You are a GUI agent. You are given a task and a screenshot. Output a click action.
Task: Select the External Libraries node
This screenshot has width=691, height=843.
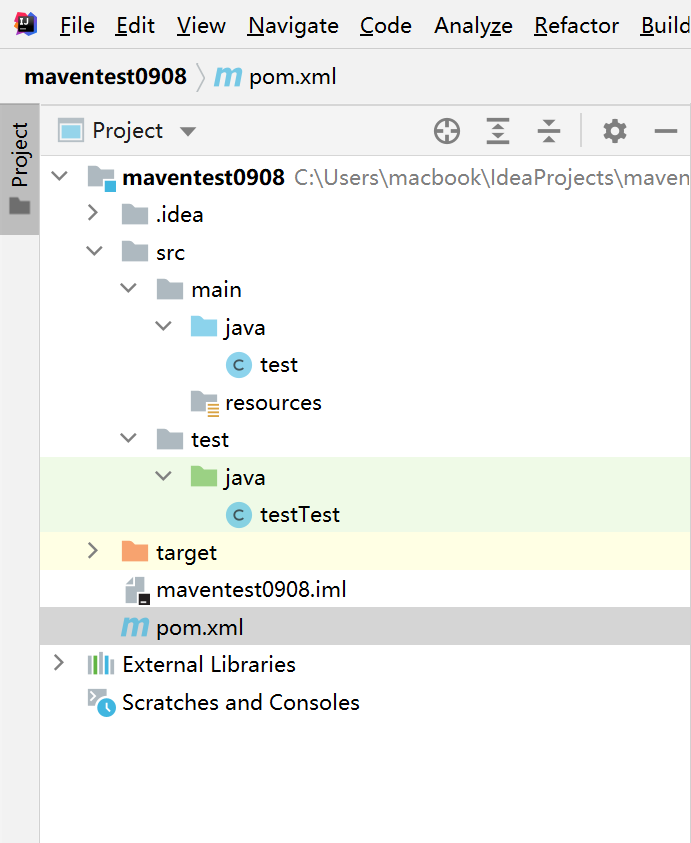[x=209, y=665]
